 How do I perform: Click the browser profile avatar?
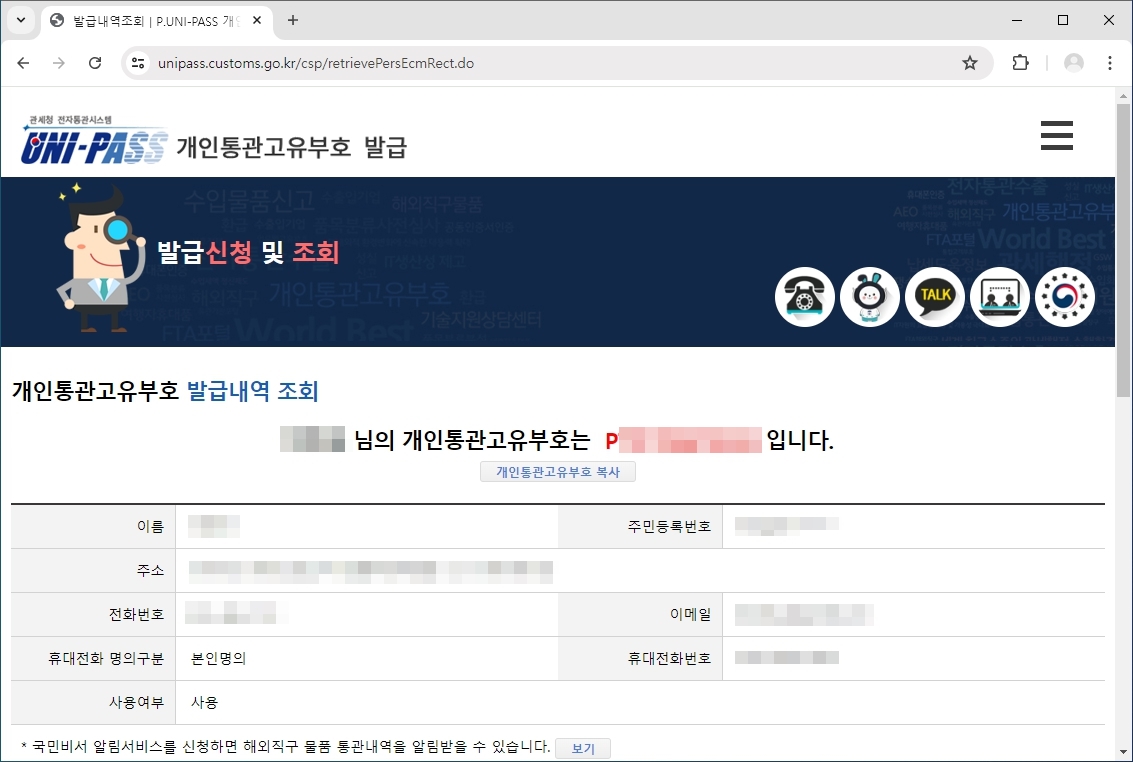point(1072,62)
